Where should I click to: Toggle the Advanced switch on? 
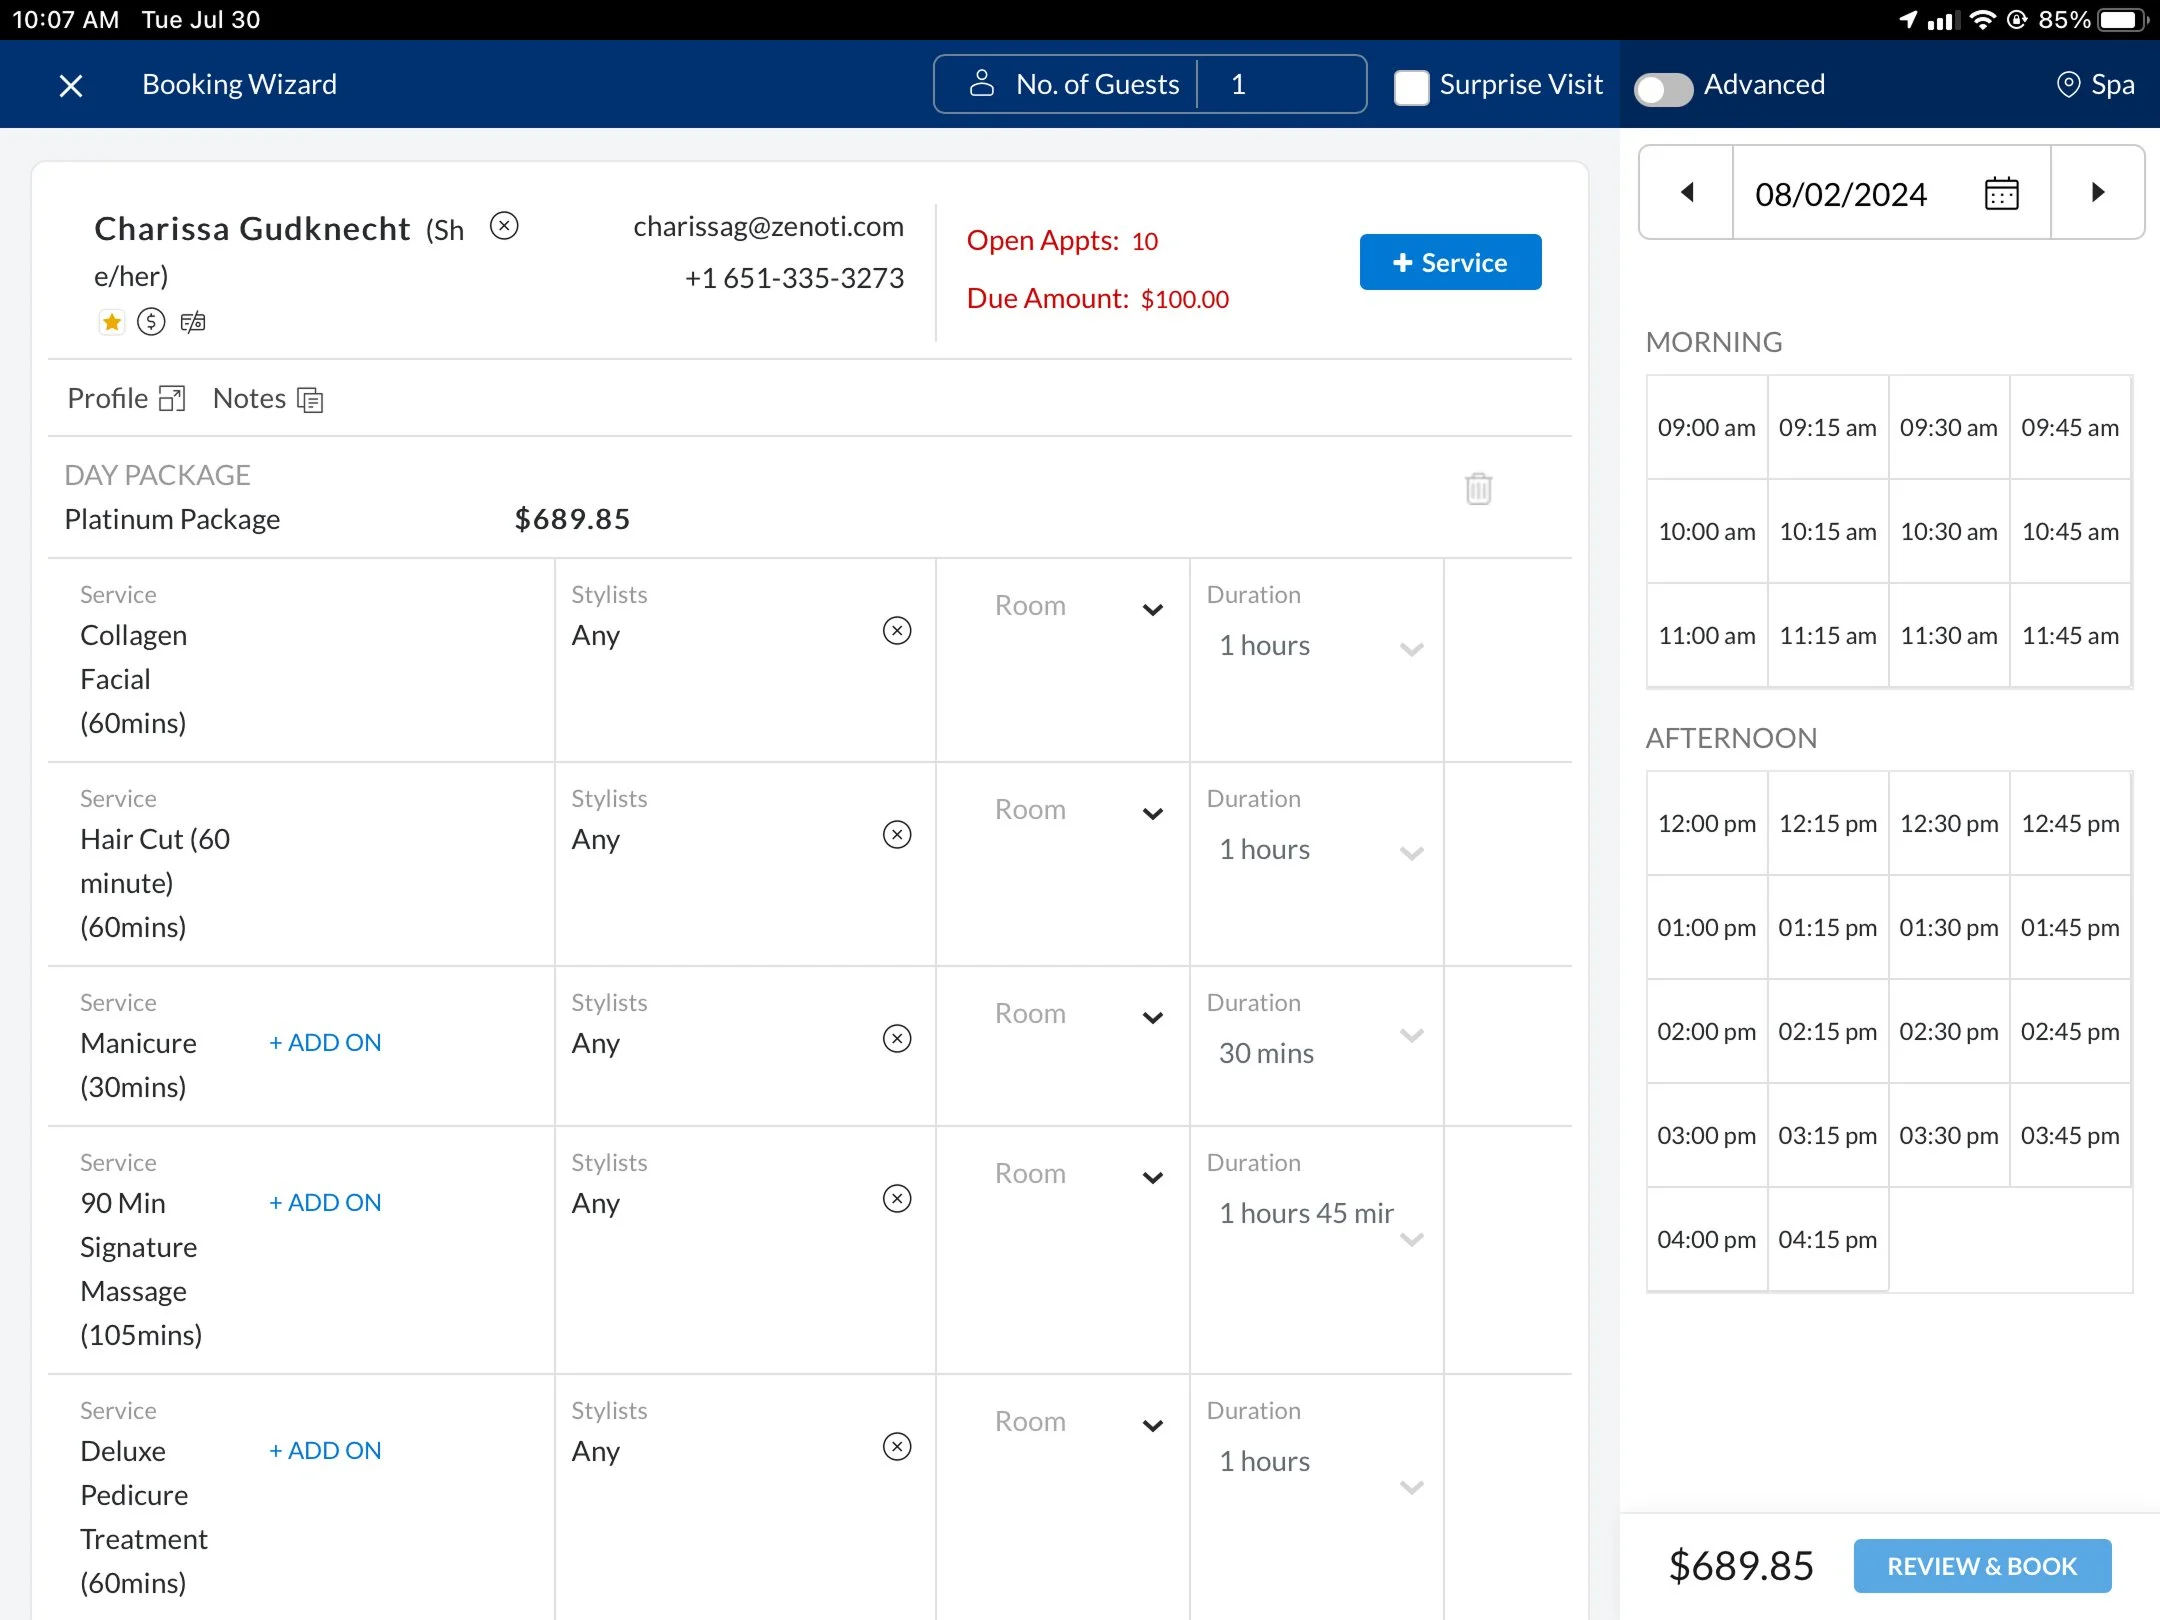tap(1663, 87)
